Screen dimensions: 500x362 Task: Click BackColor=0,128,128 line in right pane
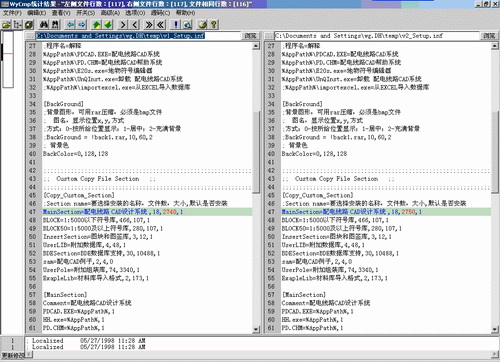point(314,154)
